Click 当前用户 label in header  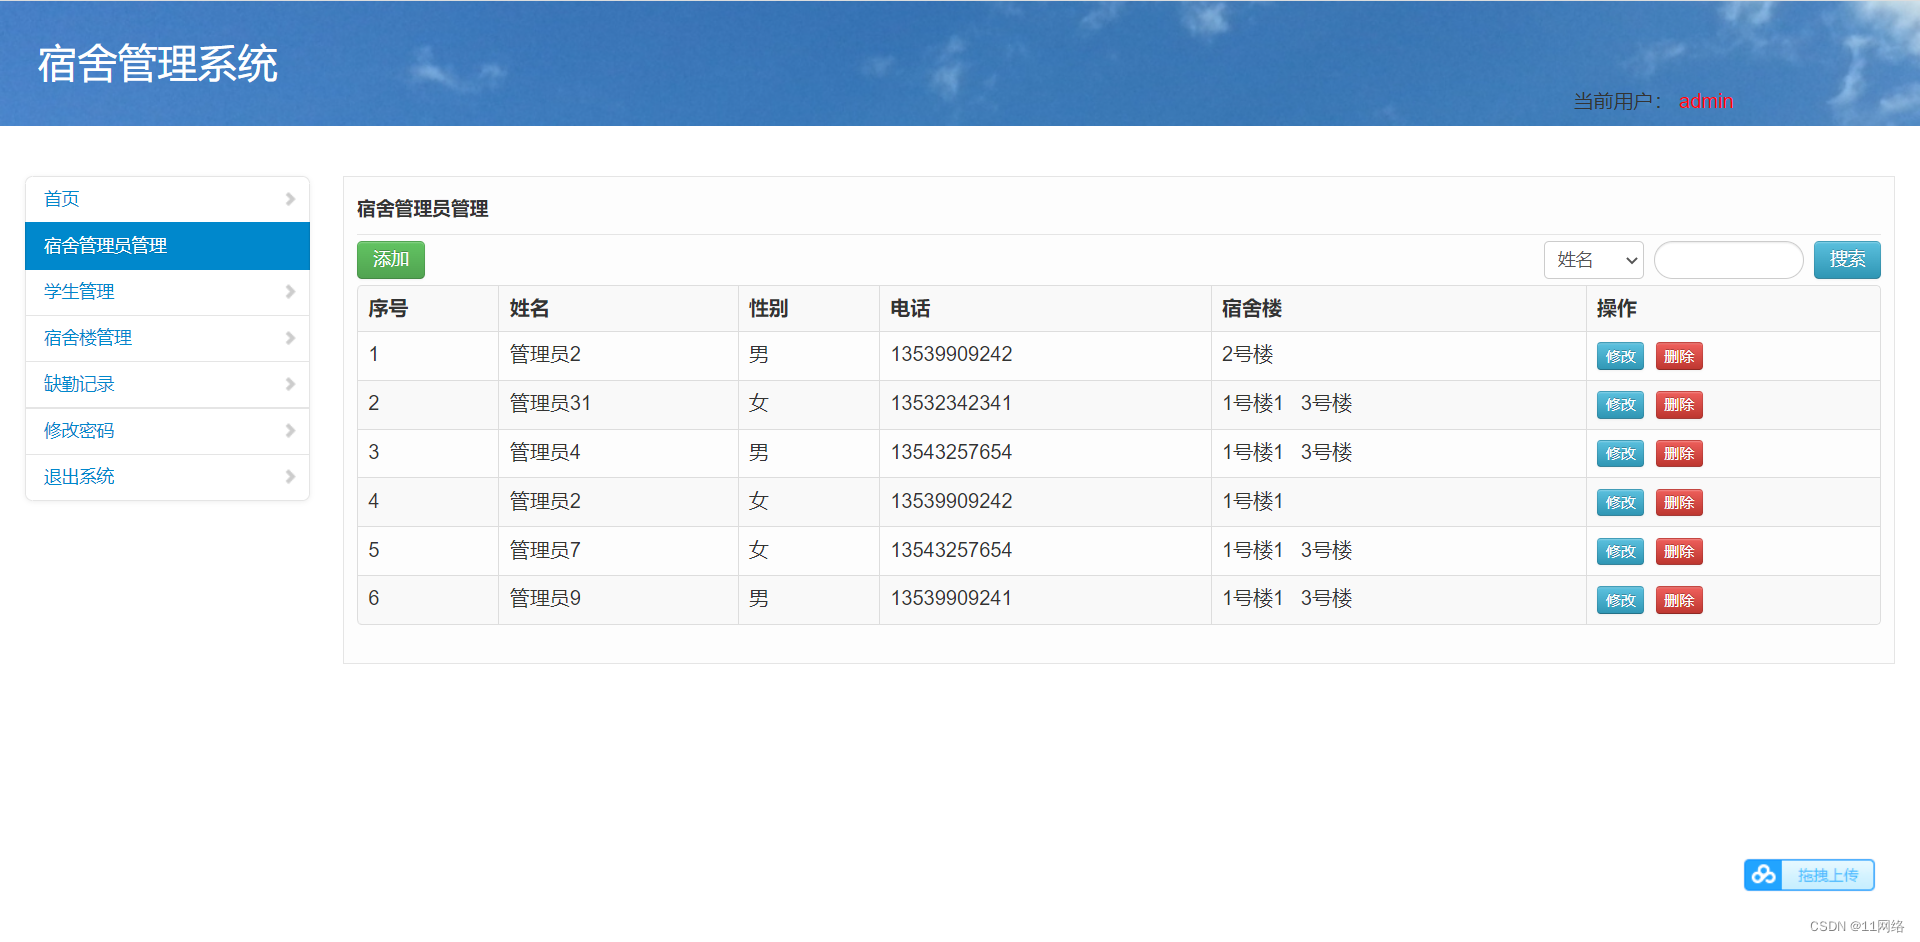1617,101
